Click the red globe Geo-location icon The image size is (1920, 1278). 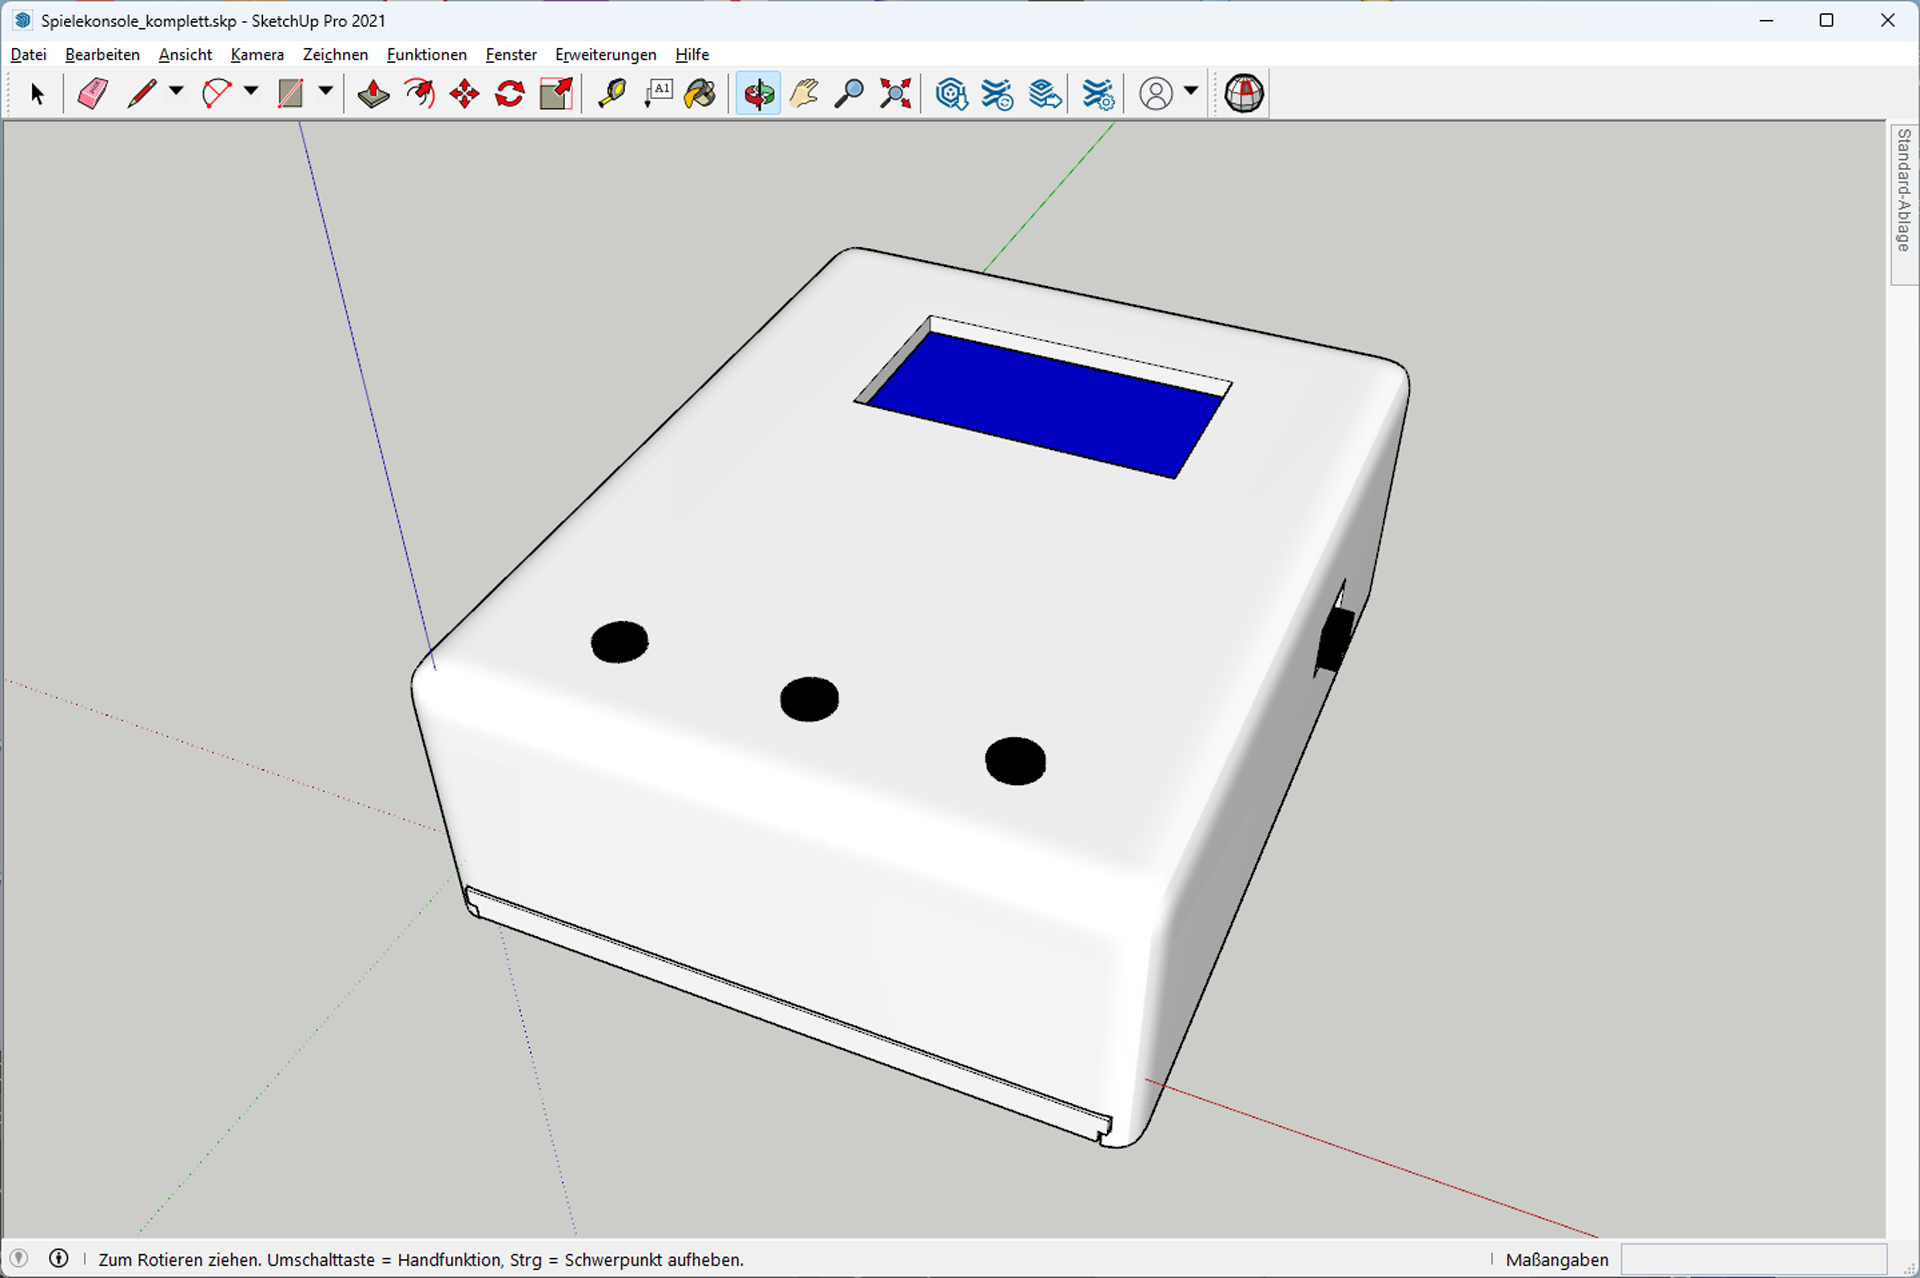pyautogui.click(x=1244, y=94)
